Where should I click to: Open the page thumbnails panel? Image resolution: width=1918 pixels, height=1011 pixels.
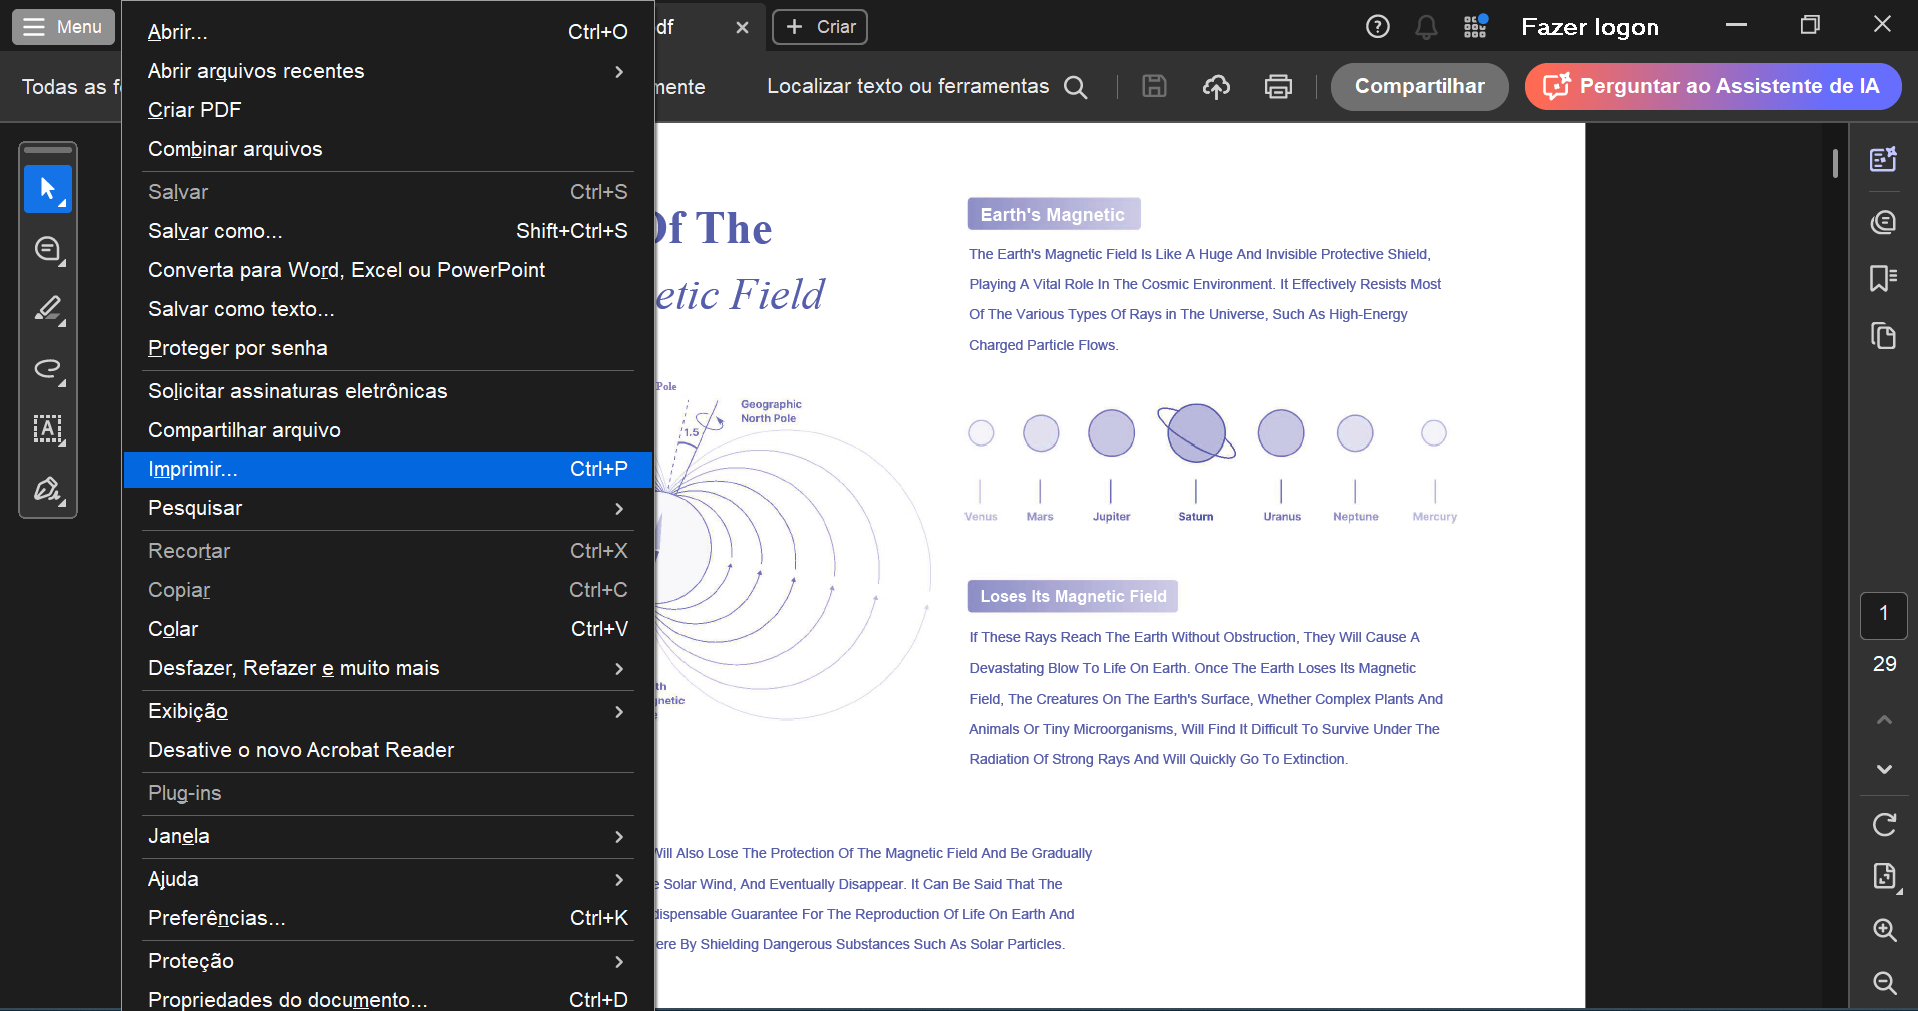1884,337
